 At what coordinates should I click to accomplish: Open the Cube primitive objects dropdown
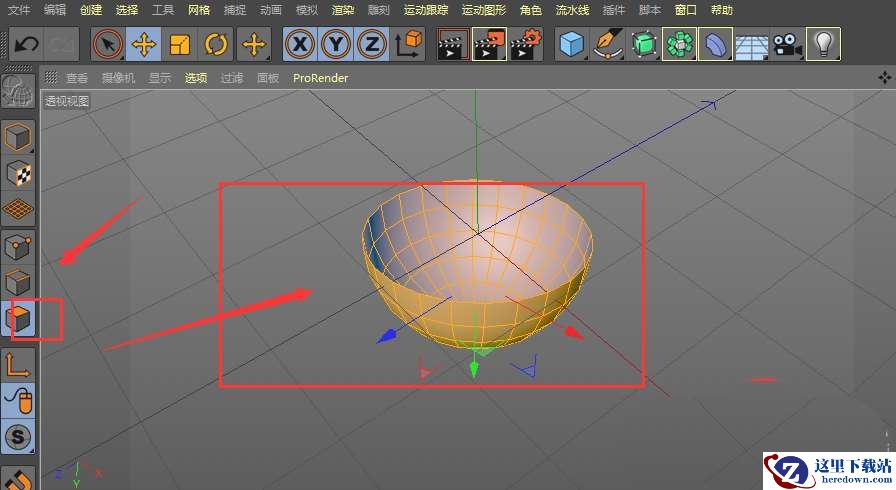[x=572, y=45]
